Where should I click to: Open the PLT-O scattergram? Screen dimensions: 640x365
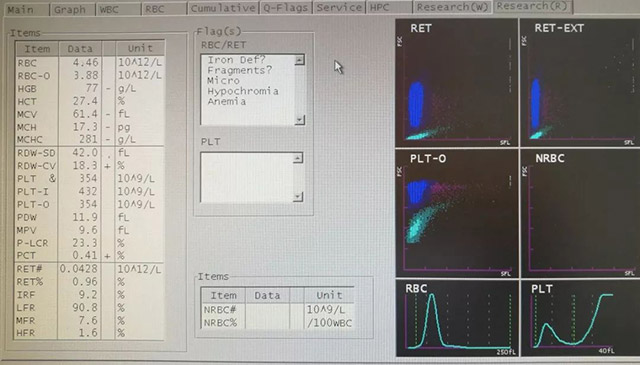click(456, 214)
